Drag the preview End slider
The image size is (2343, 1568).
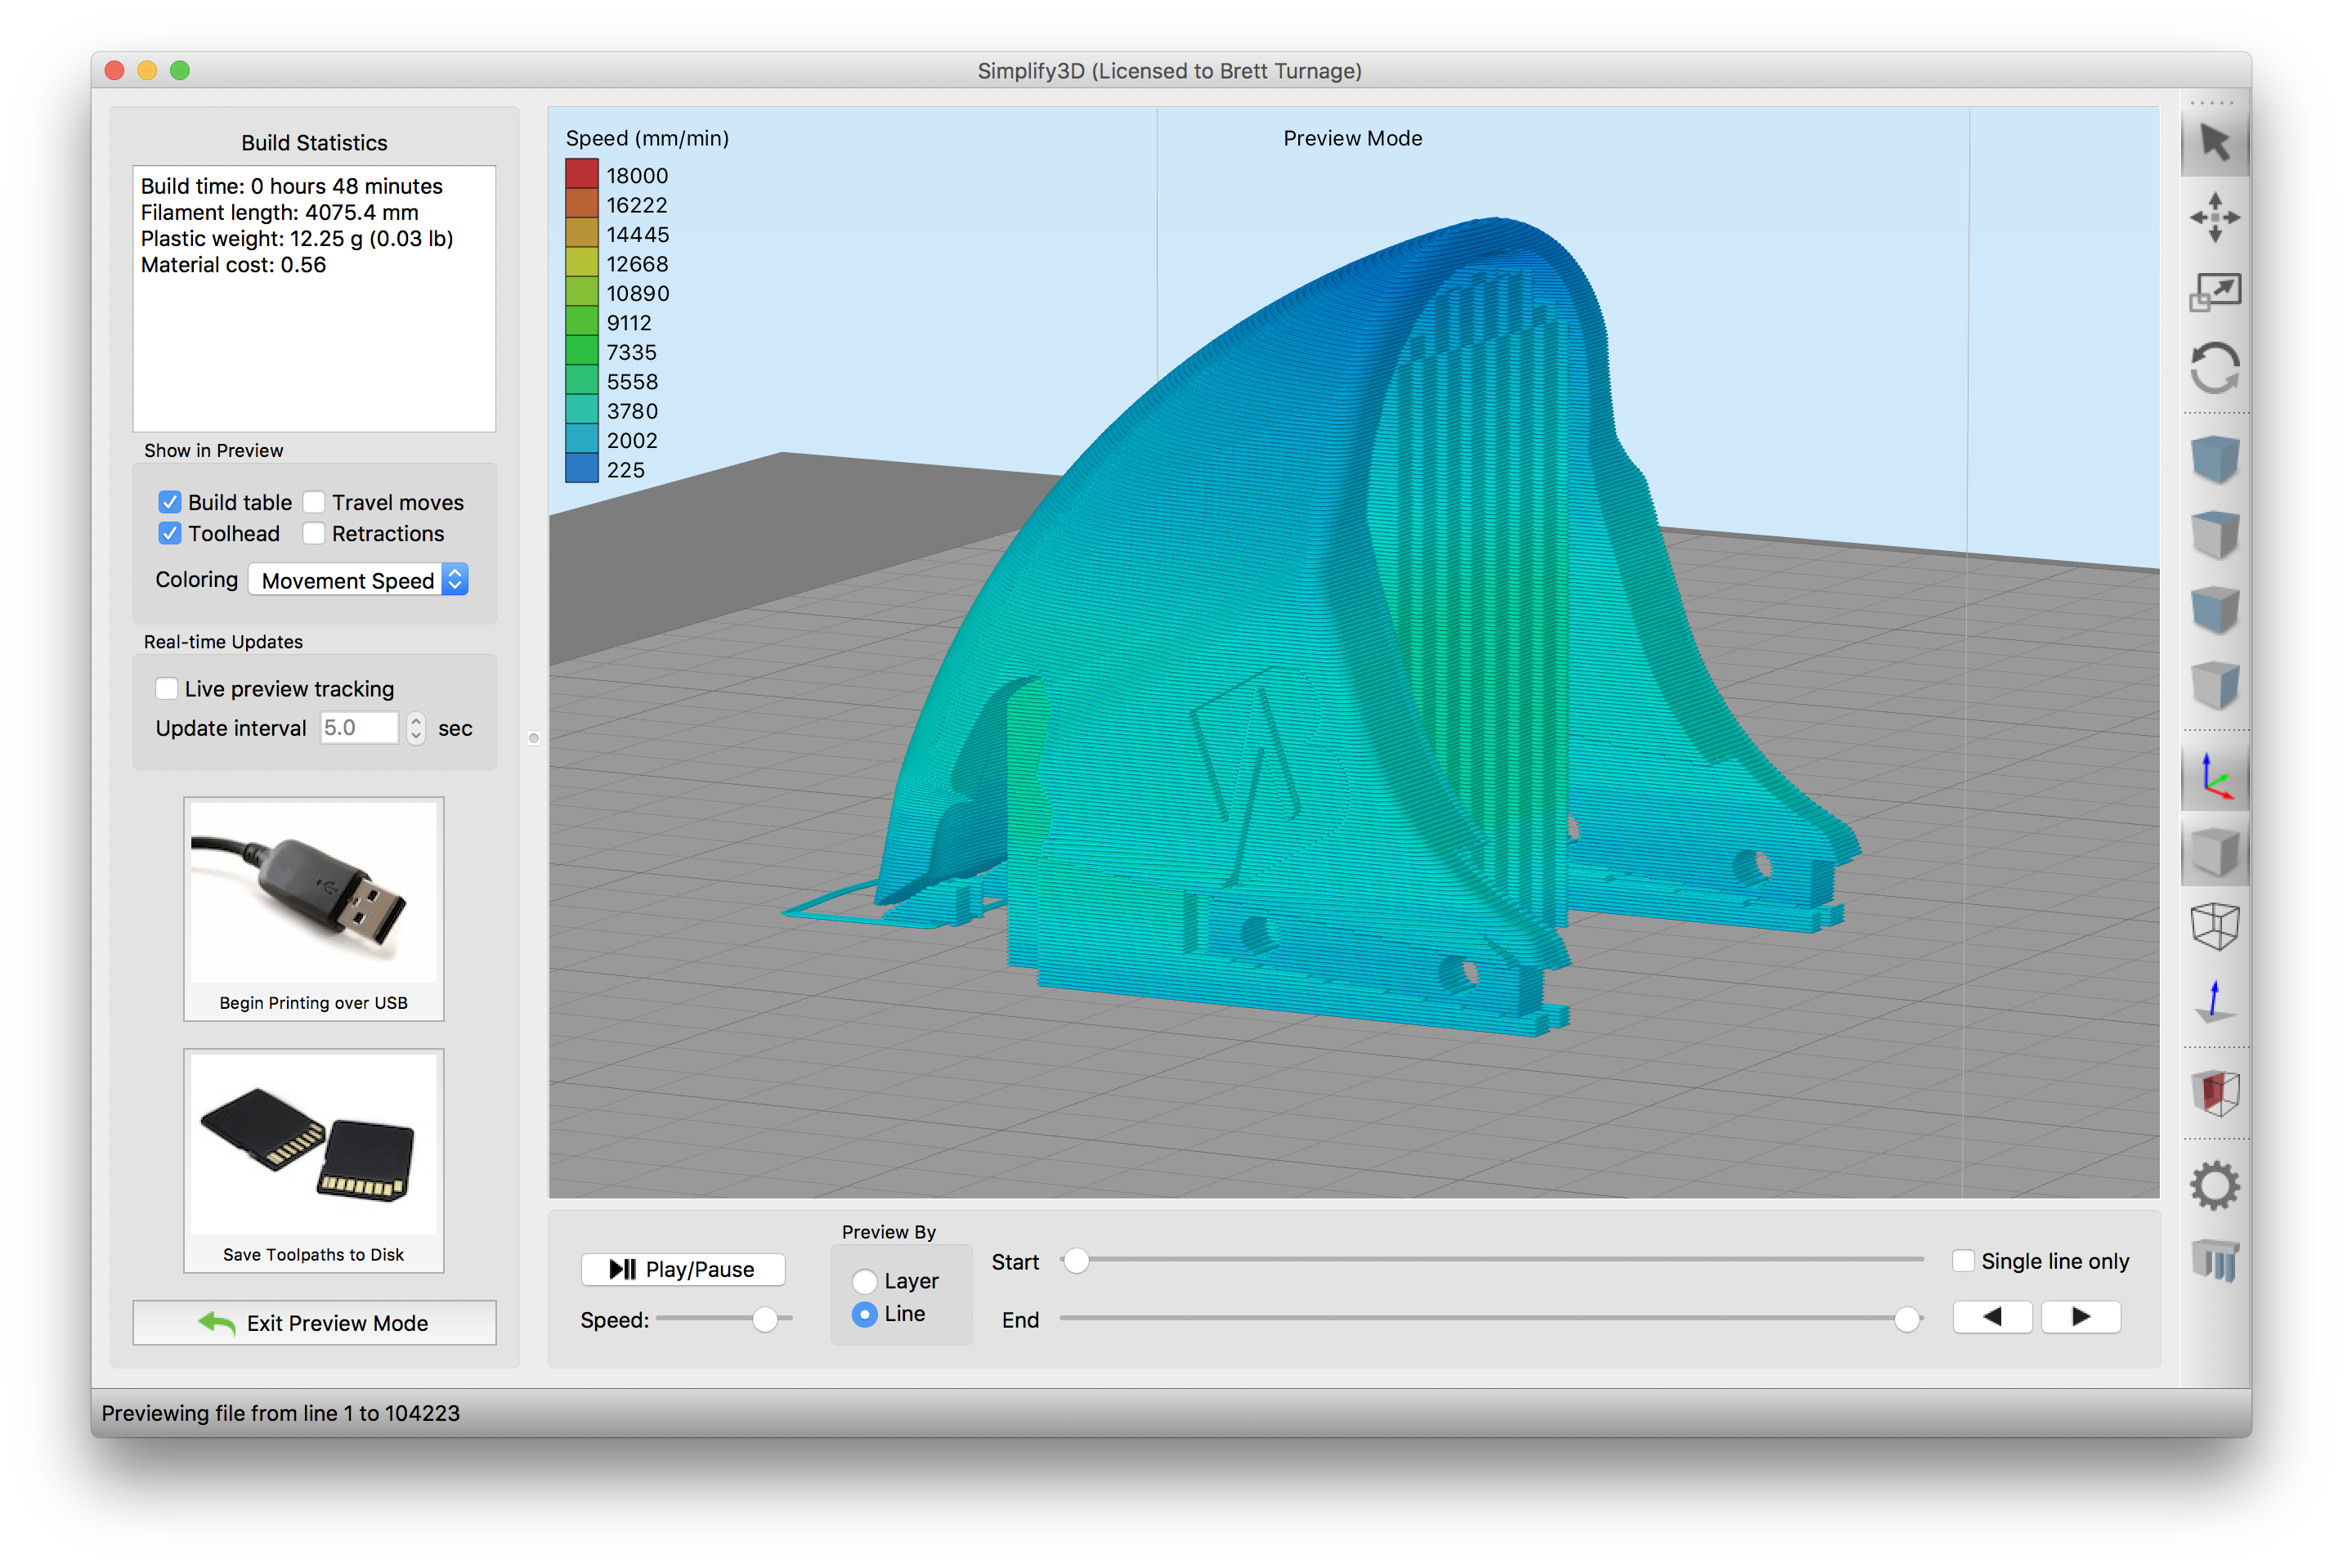click(x=1906, y=1318)
